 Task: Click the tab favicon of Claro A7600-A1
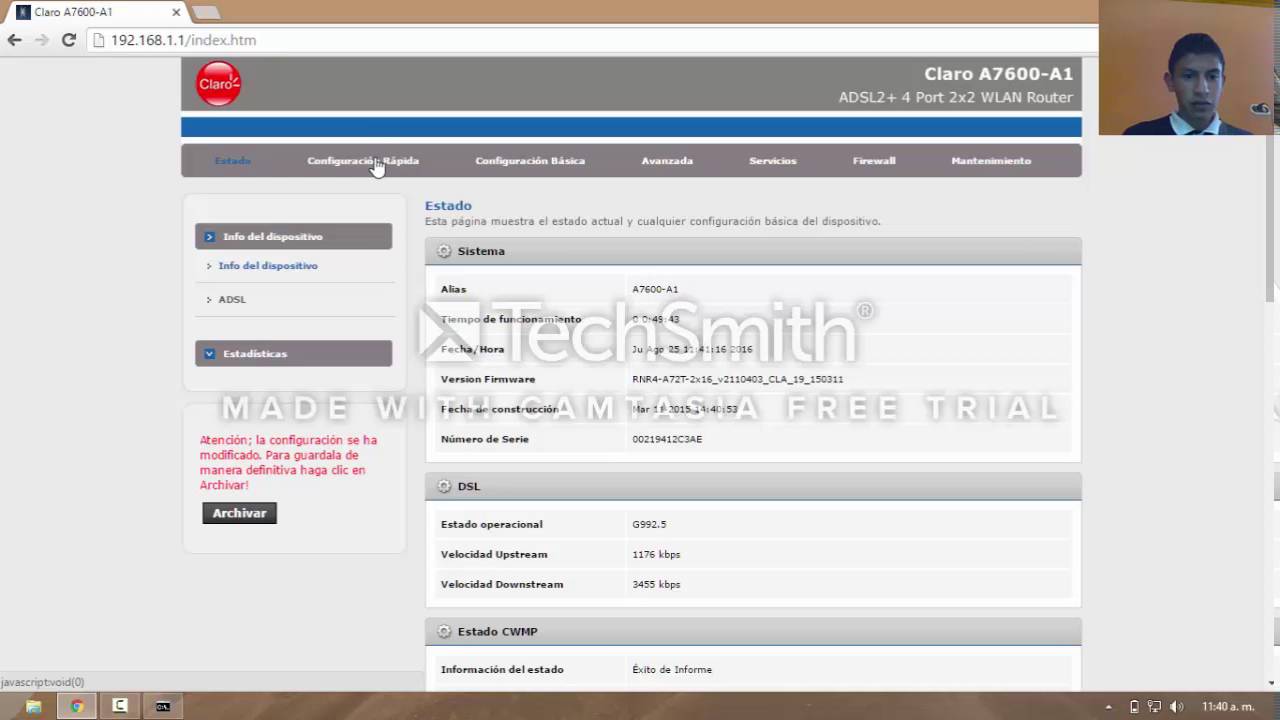point(23,12)
